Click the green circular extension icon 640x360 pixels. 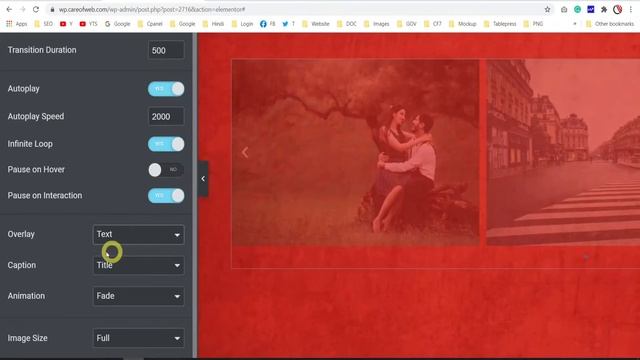[x=577, y=9]
